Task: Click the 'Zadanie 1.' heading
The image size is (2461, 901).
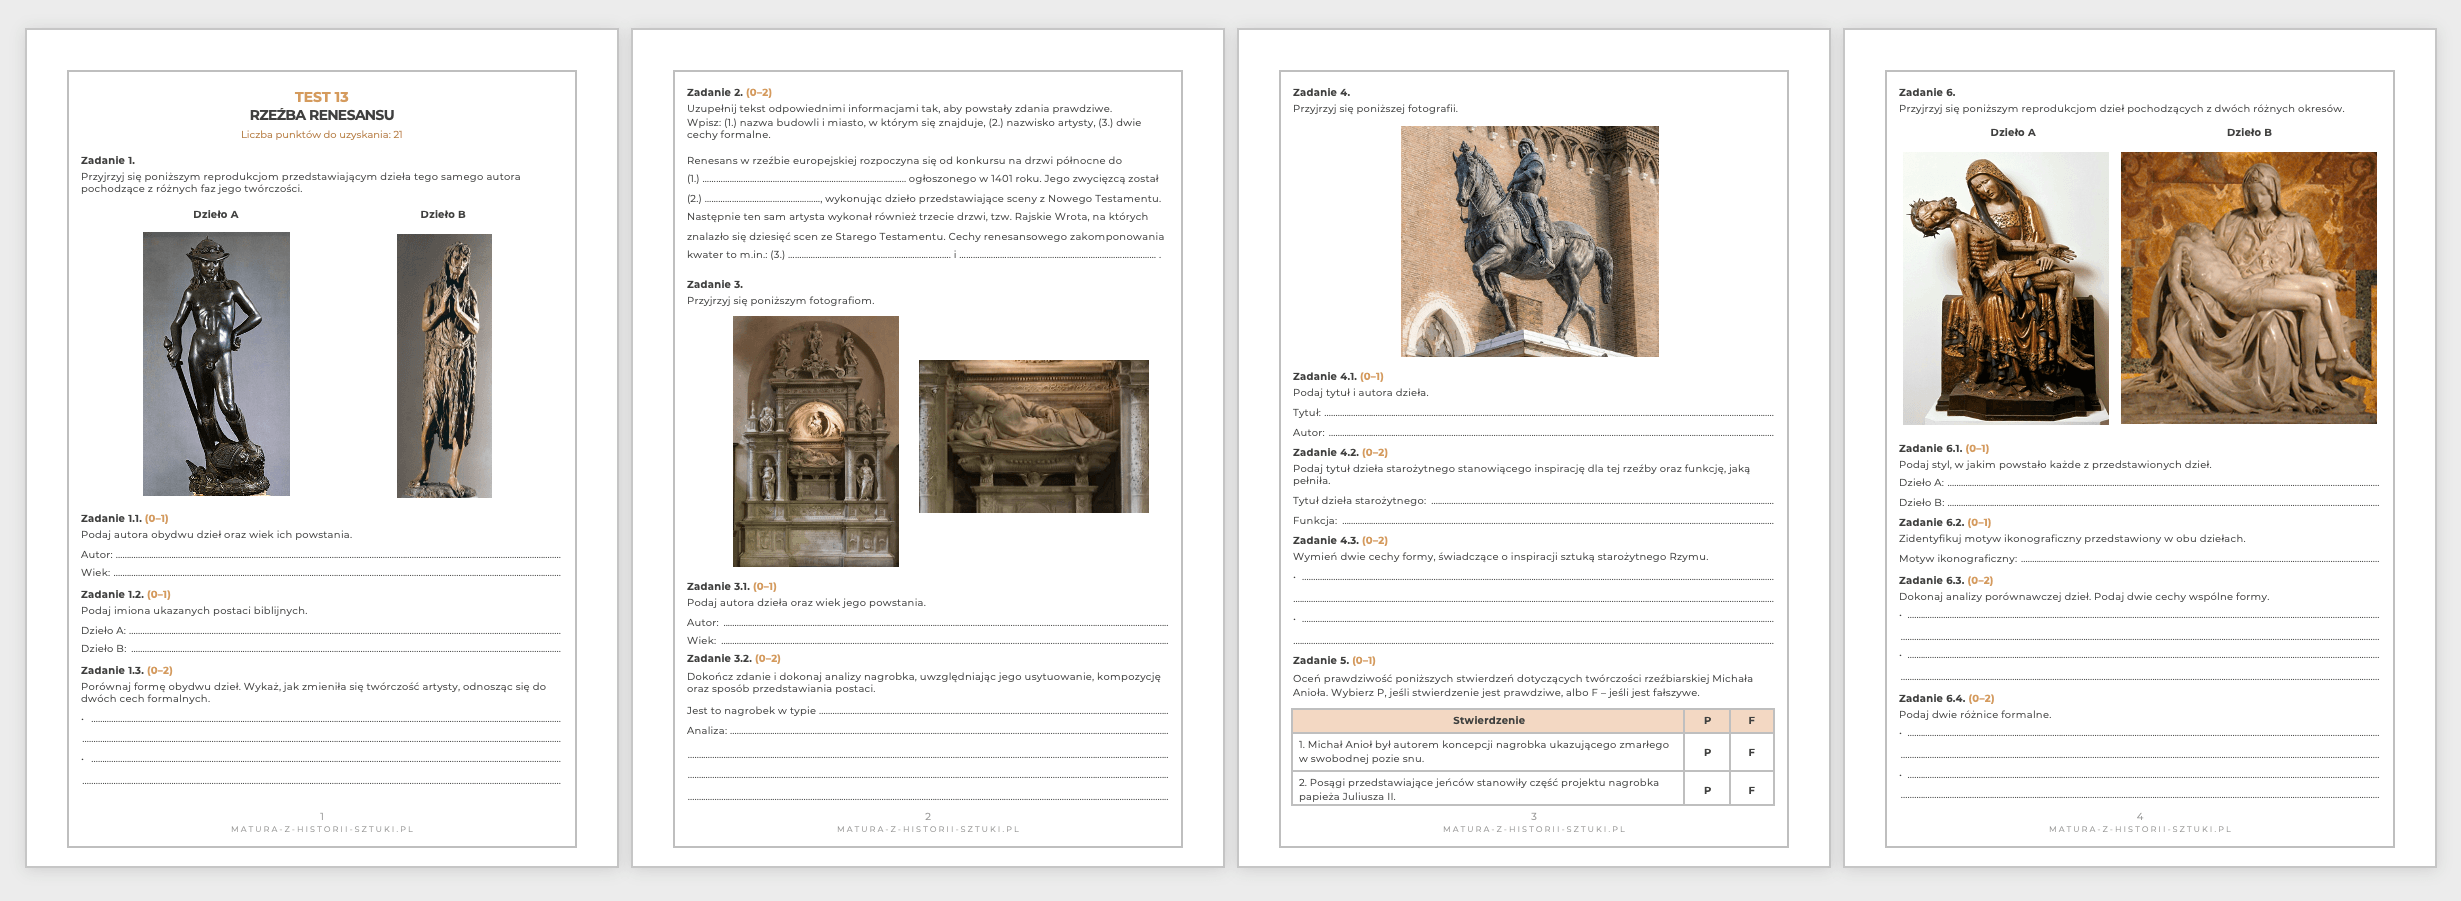Action: pyautogui.click(x=108, y=161)
